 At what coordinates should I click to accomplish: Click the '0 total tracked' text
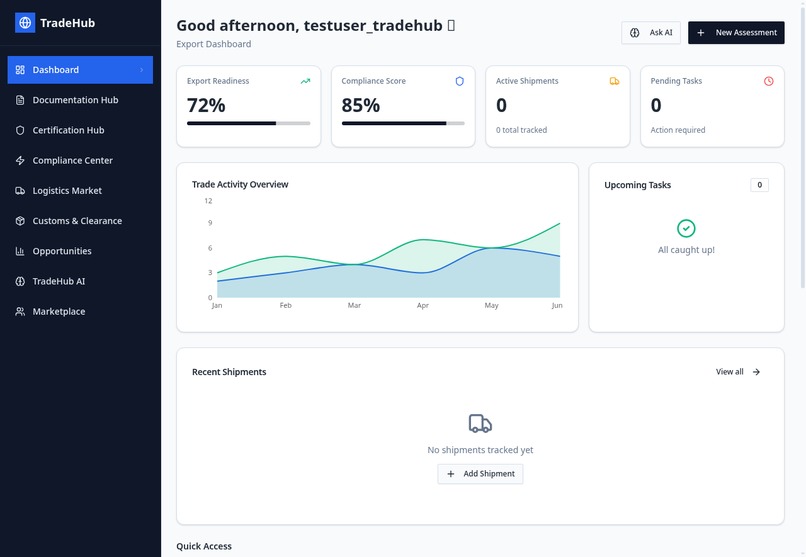coord(521,131)
